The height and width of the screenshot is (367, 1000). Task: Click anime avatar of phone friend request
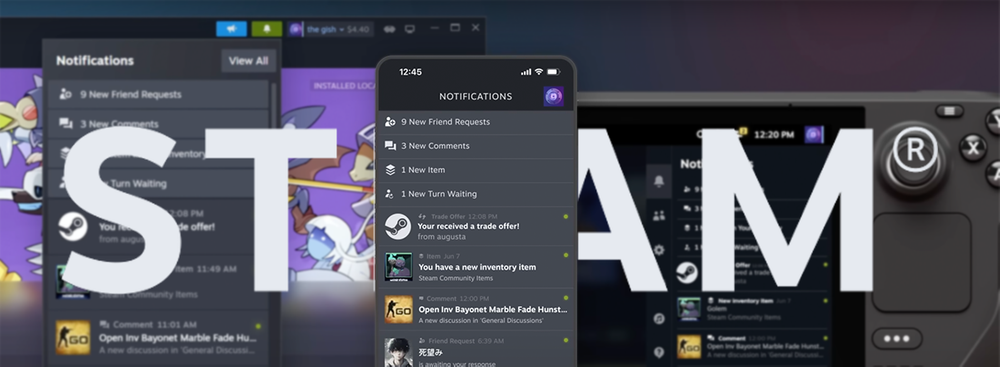(399, 352)
